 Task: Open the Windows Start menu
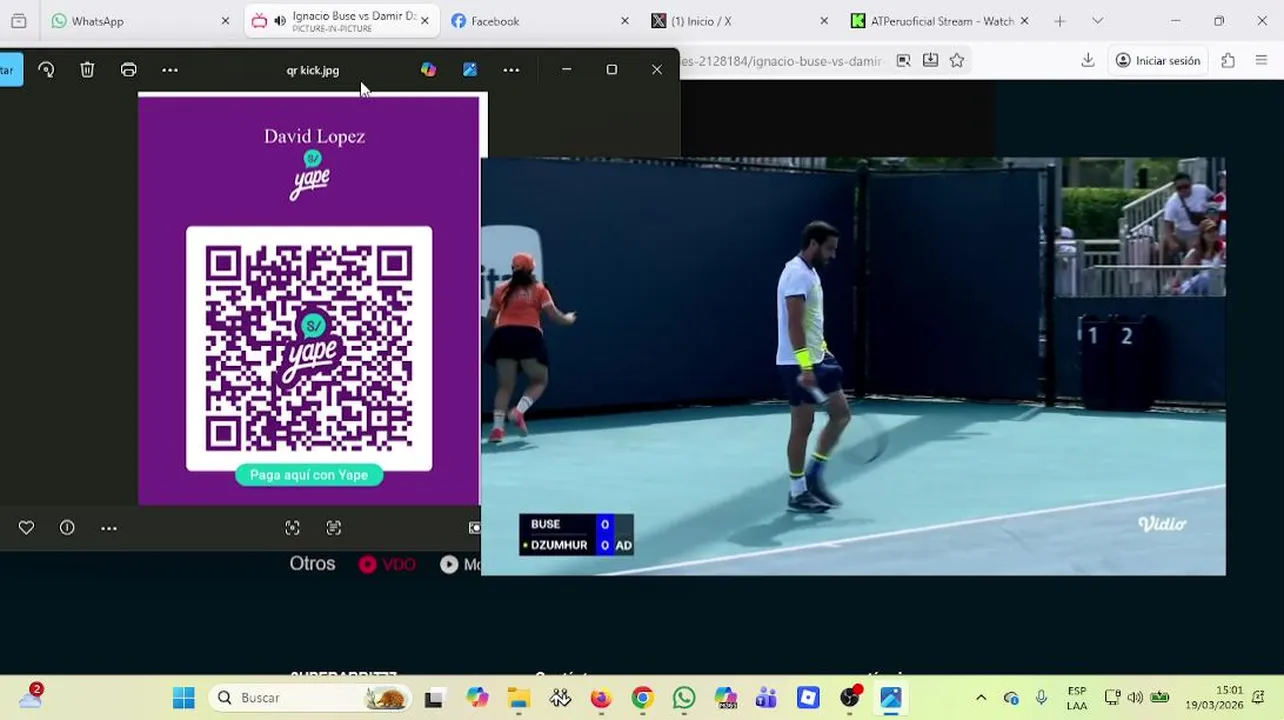coord(184,698)
